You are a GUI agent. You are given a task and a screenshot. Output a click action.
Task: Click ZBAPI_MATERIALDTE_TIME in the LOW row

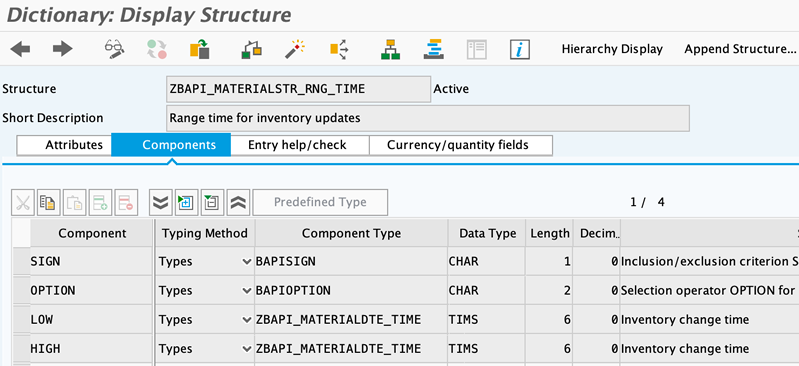click(x=351, y=320)
